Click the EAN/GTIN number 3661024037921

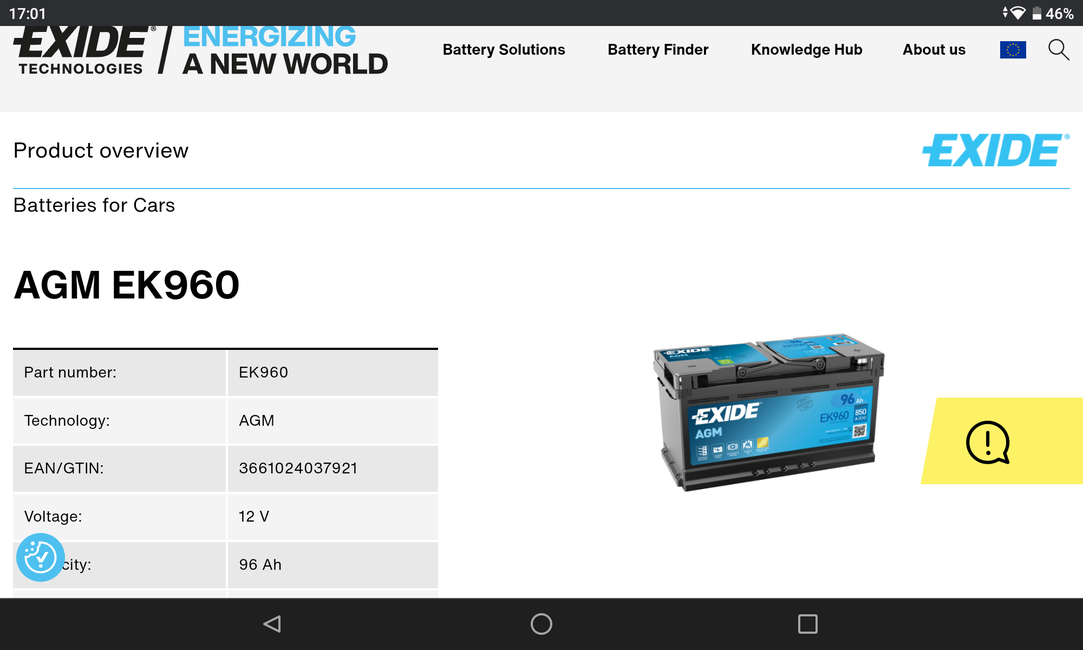[298, 468]
